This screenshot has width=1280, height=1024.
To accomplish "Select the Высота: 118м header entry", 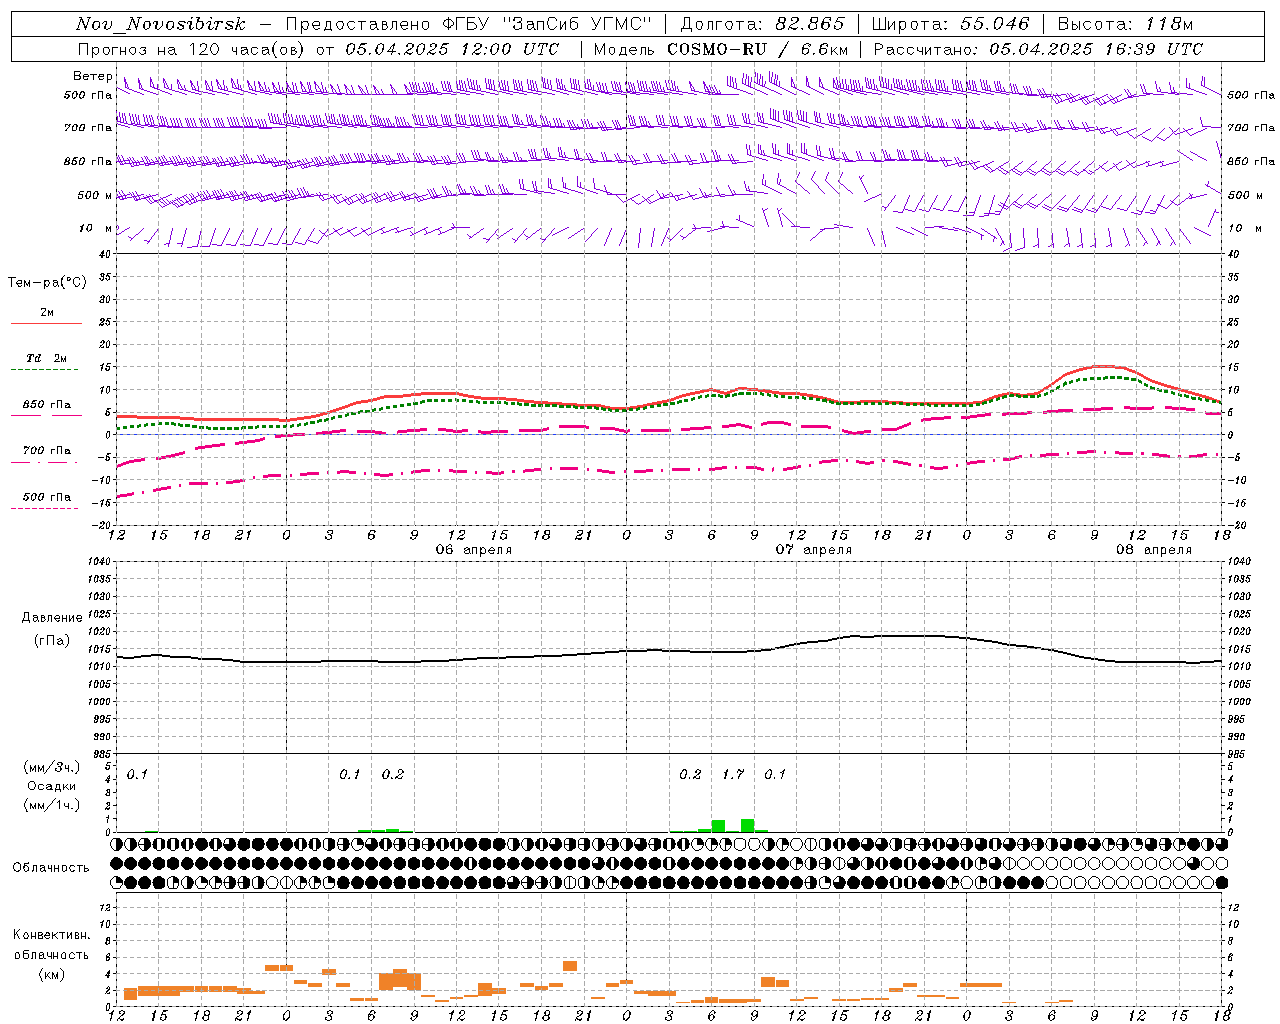I will point(1125,24).
